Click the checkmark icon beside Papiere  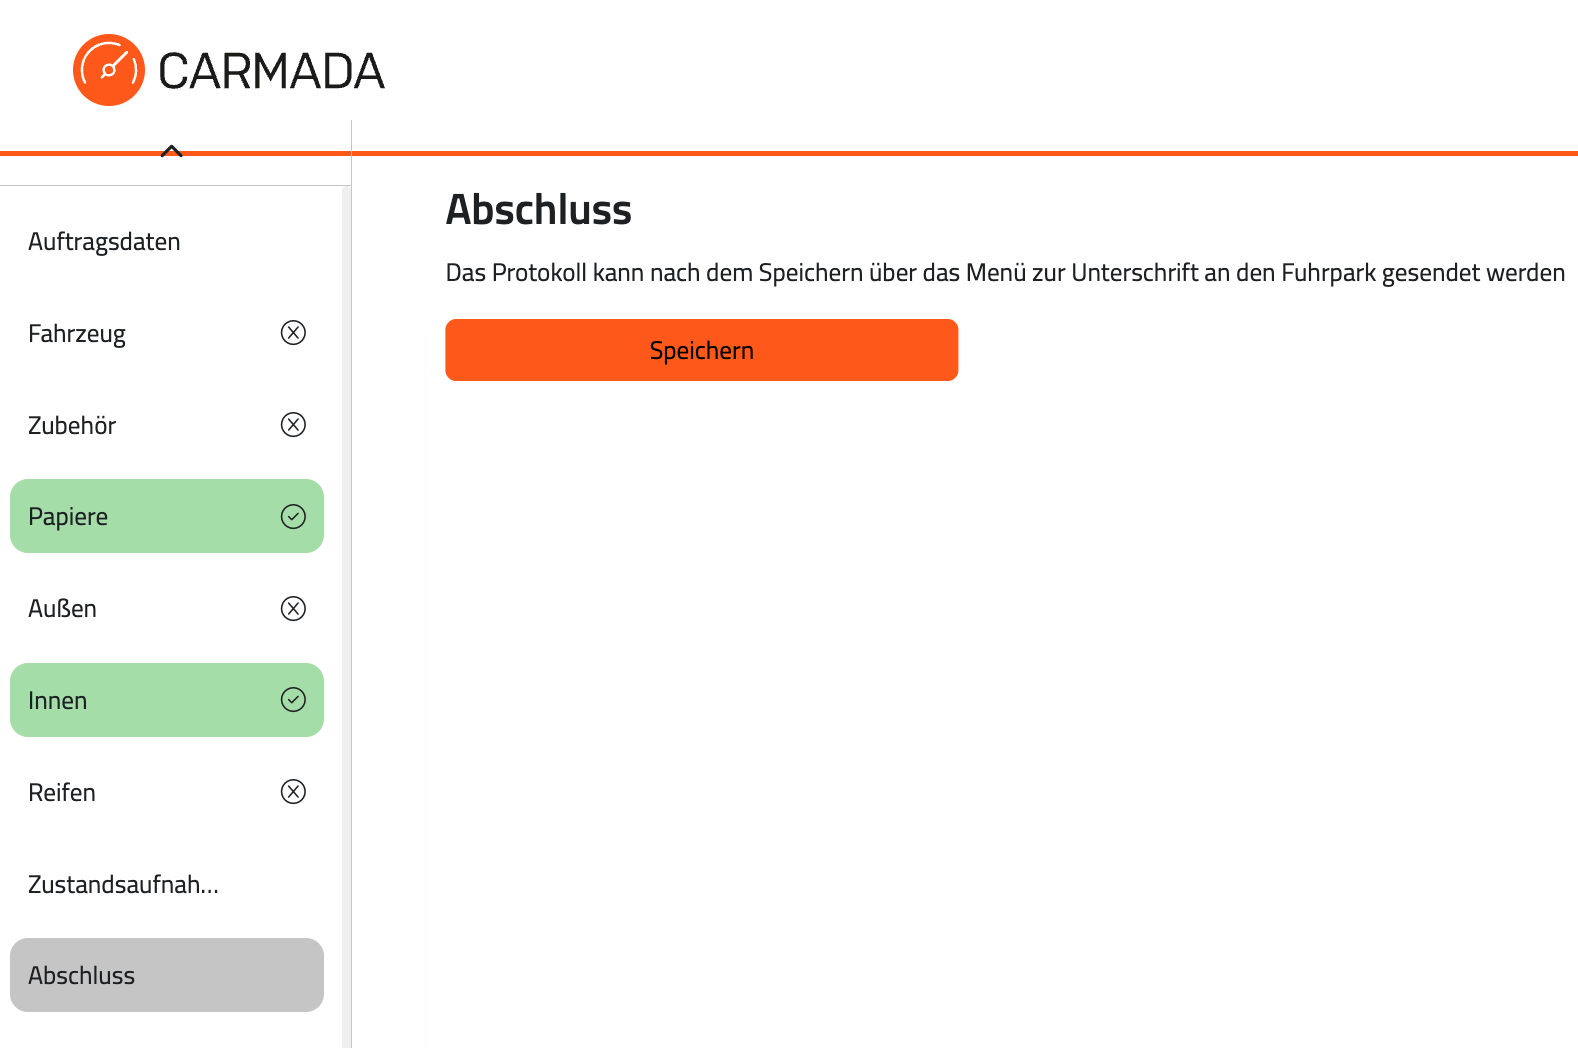[x=293, y=516]
